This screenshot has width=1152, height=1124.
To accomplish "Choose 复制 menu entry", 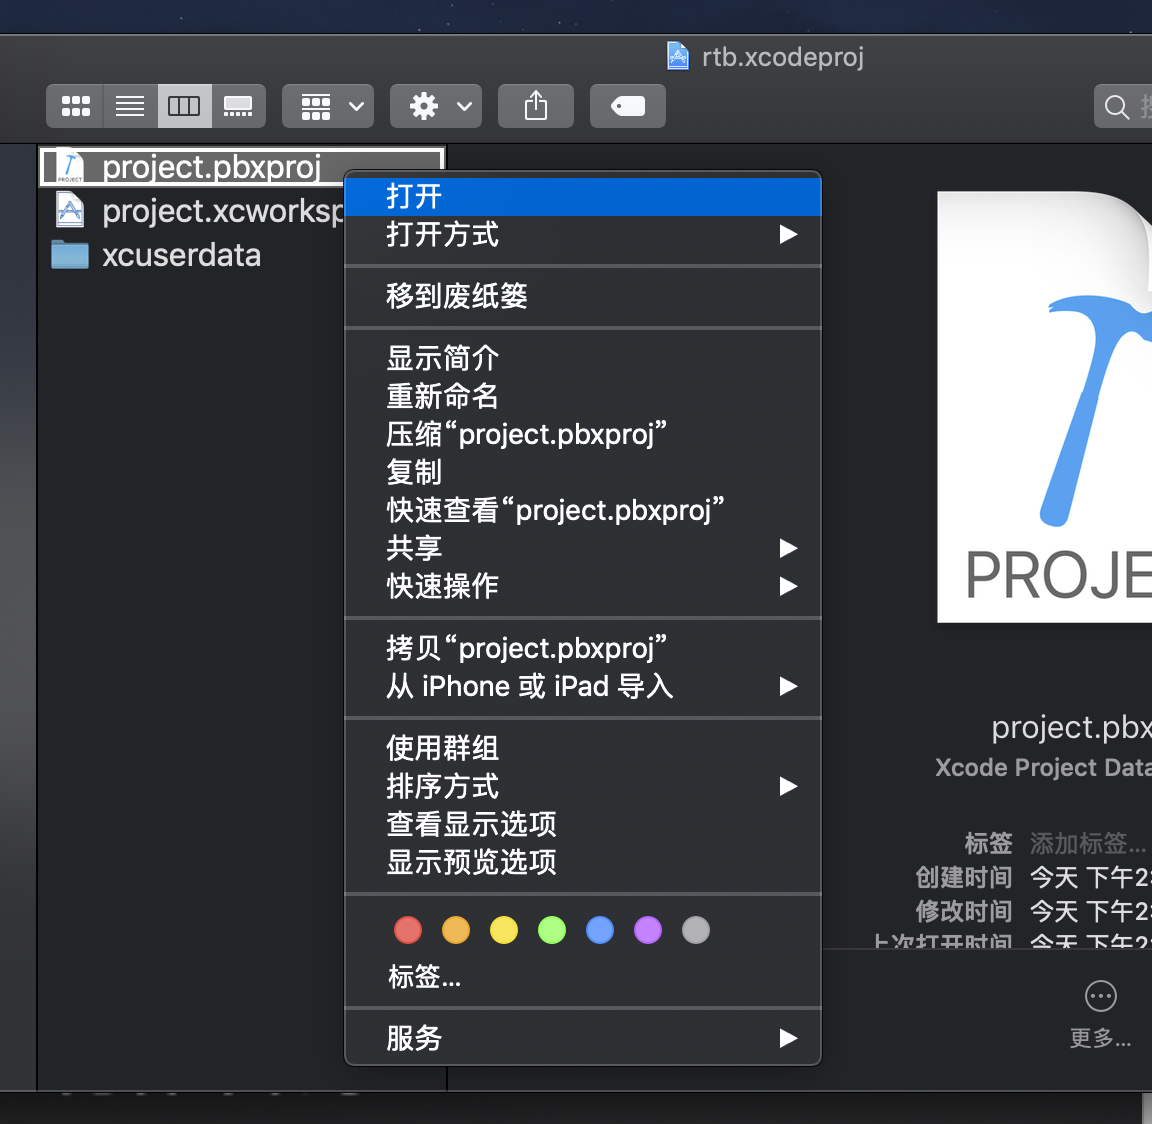I will pyautogui.click(x=583, y=472).
